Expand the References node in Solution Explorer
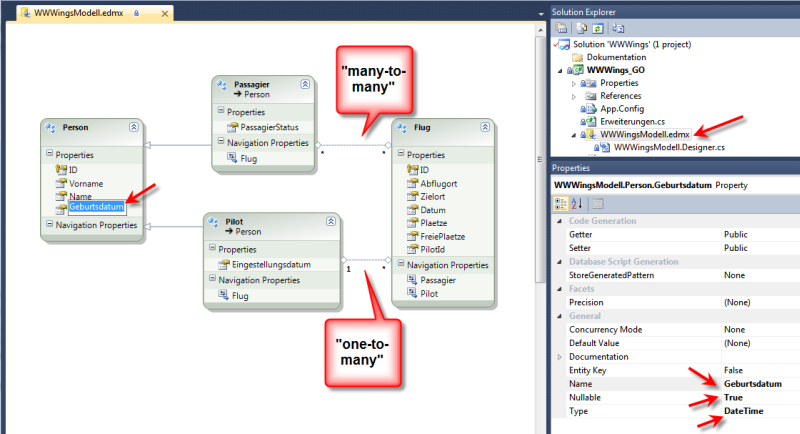This screenshot has width=800, height=434. click(574, 96)
